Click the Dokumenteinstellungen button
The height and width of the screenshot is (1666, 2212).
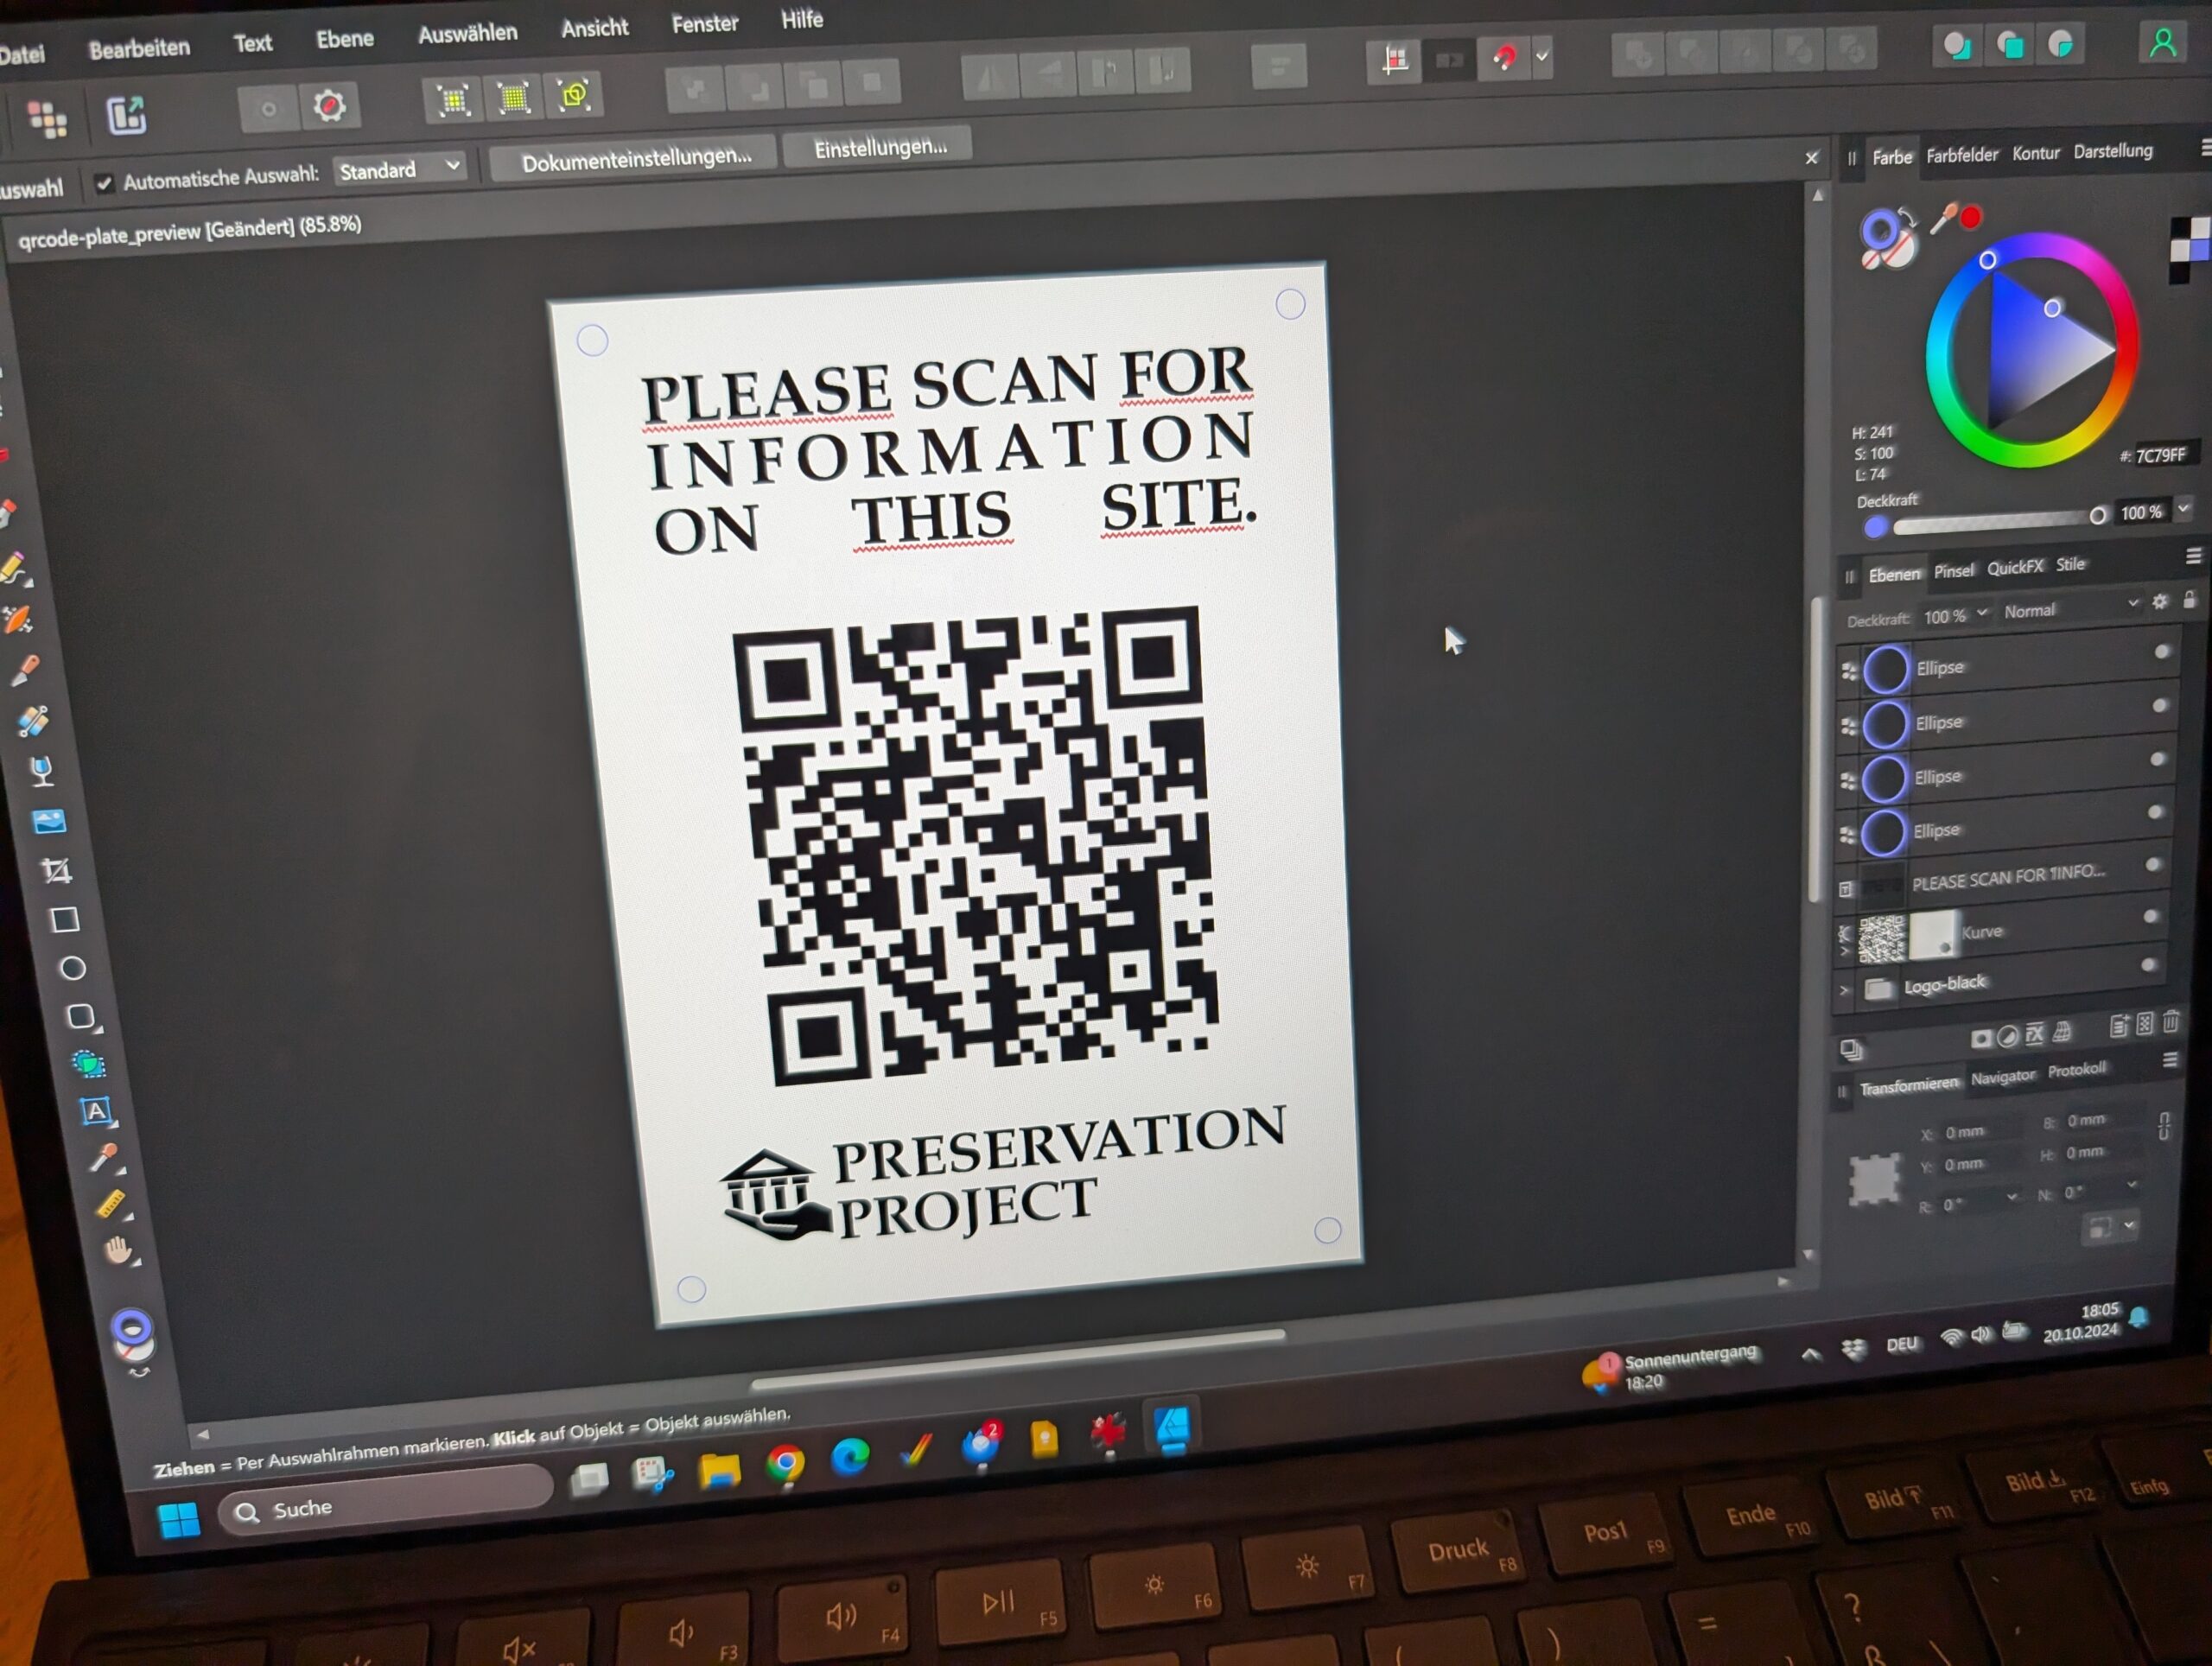point(636,159)
